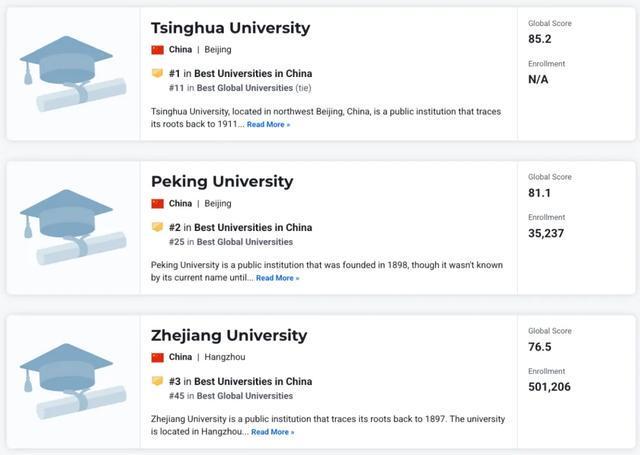The image size is (640, 455).
Task: Expand Peking University description with Read More
Action: click(277, 278)
